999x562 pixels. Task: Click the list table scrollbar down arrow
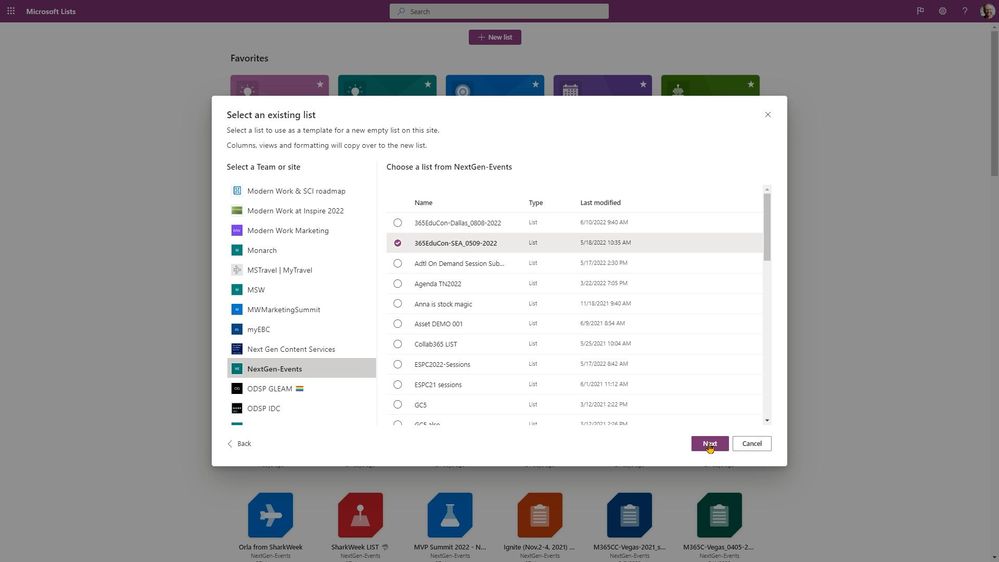767,421
